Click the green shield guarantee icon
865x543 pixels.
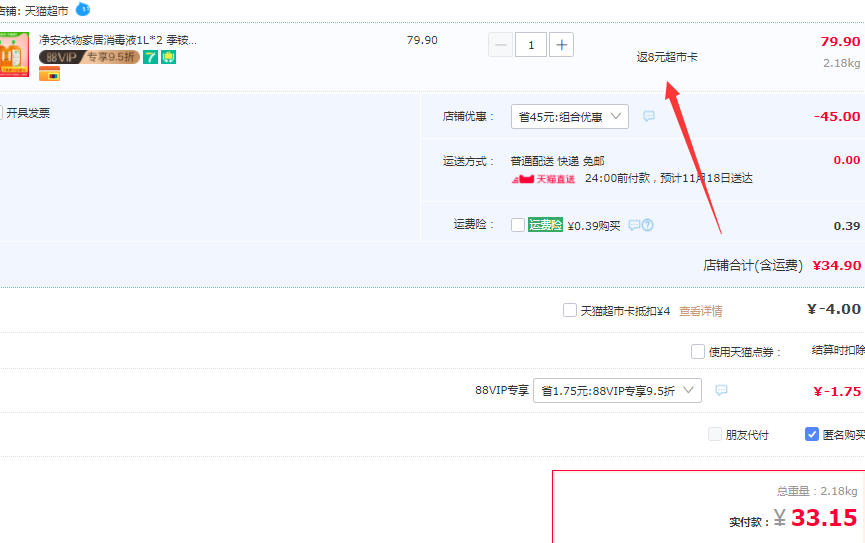tap(168, 57)
